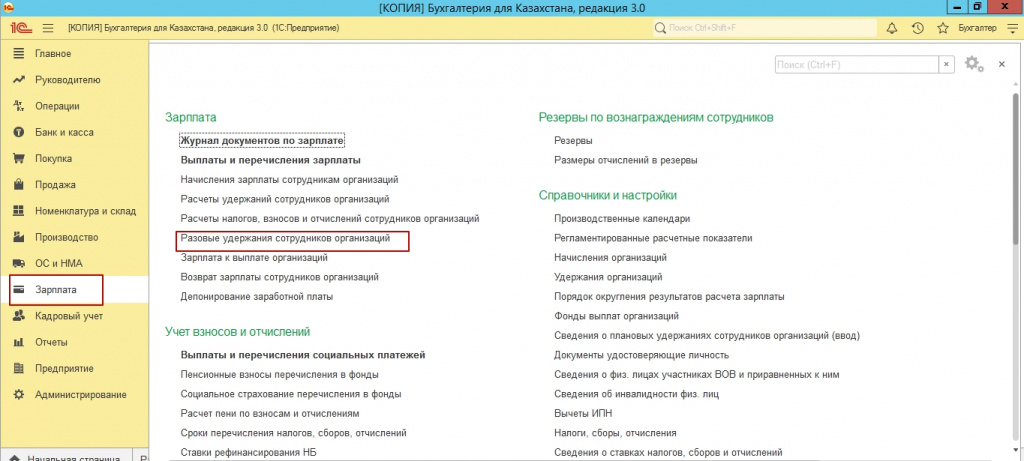
Task: Open Зарплата к выплате организаций
Action: point(254,258)
